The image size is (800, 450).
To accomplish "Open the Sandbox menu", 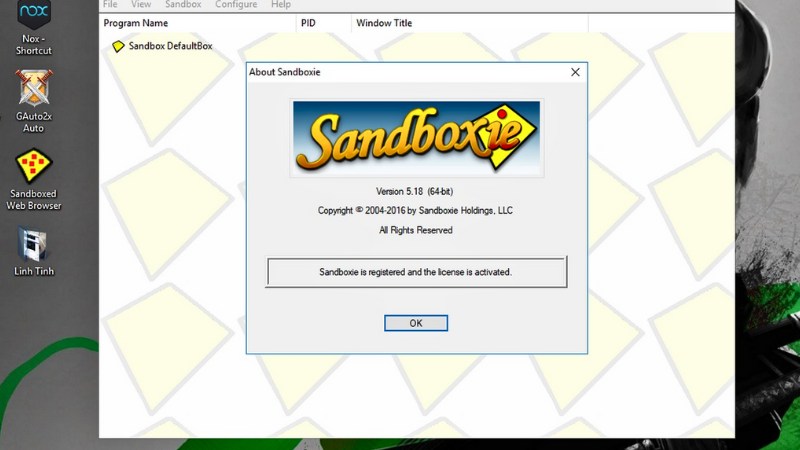I will 183,5.
